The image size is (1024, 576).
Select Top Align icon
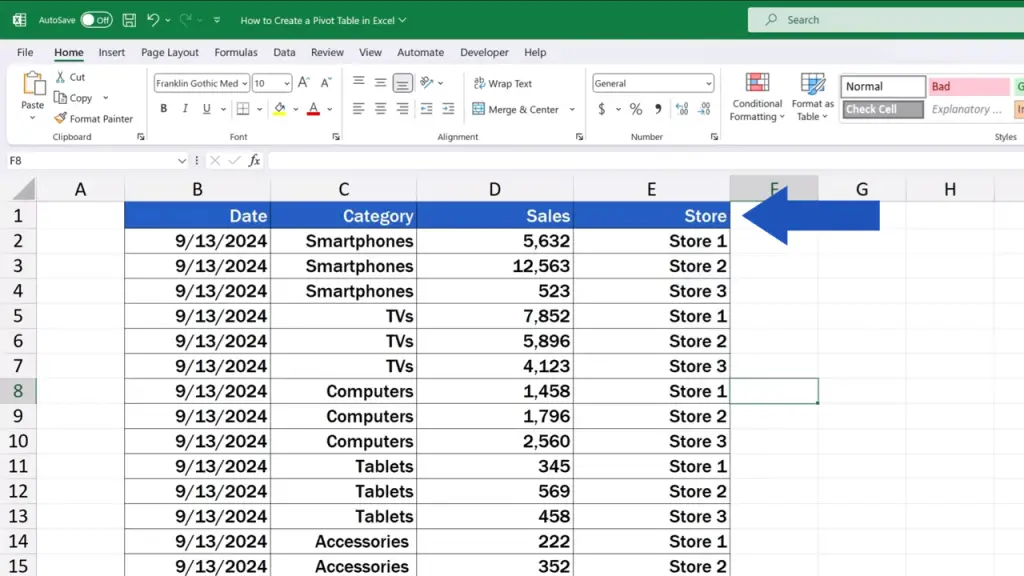point(359,83)
